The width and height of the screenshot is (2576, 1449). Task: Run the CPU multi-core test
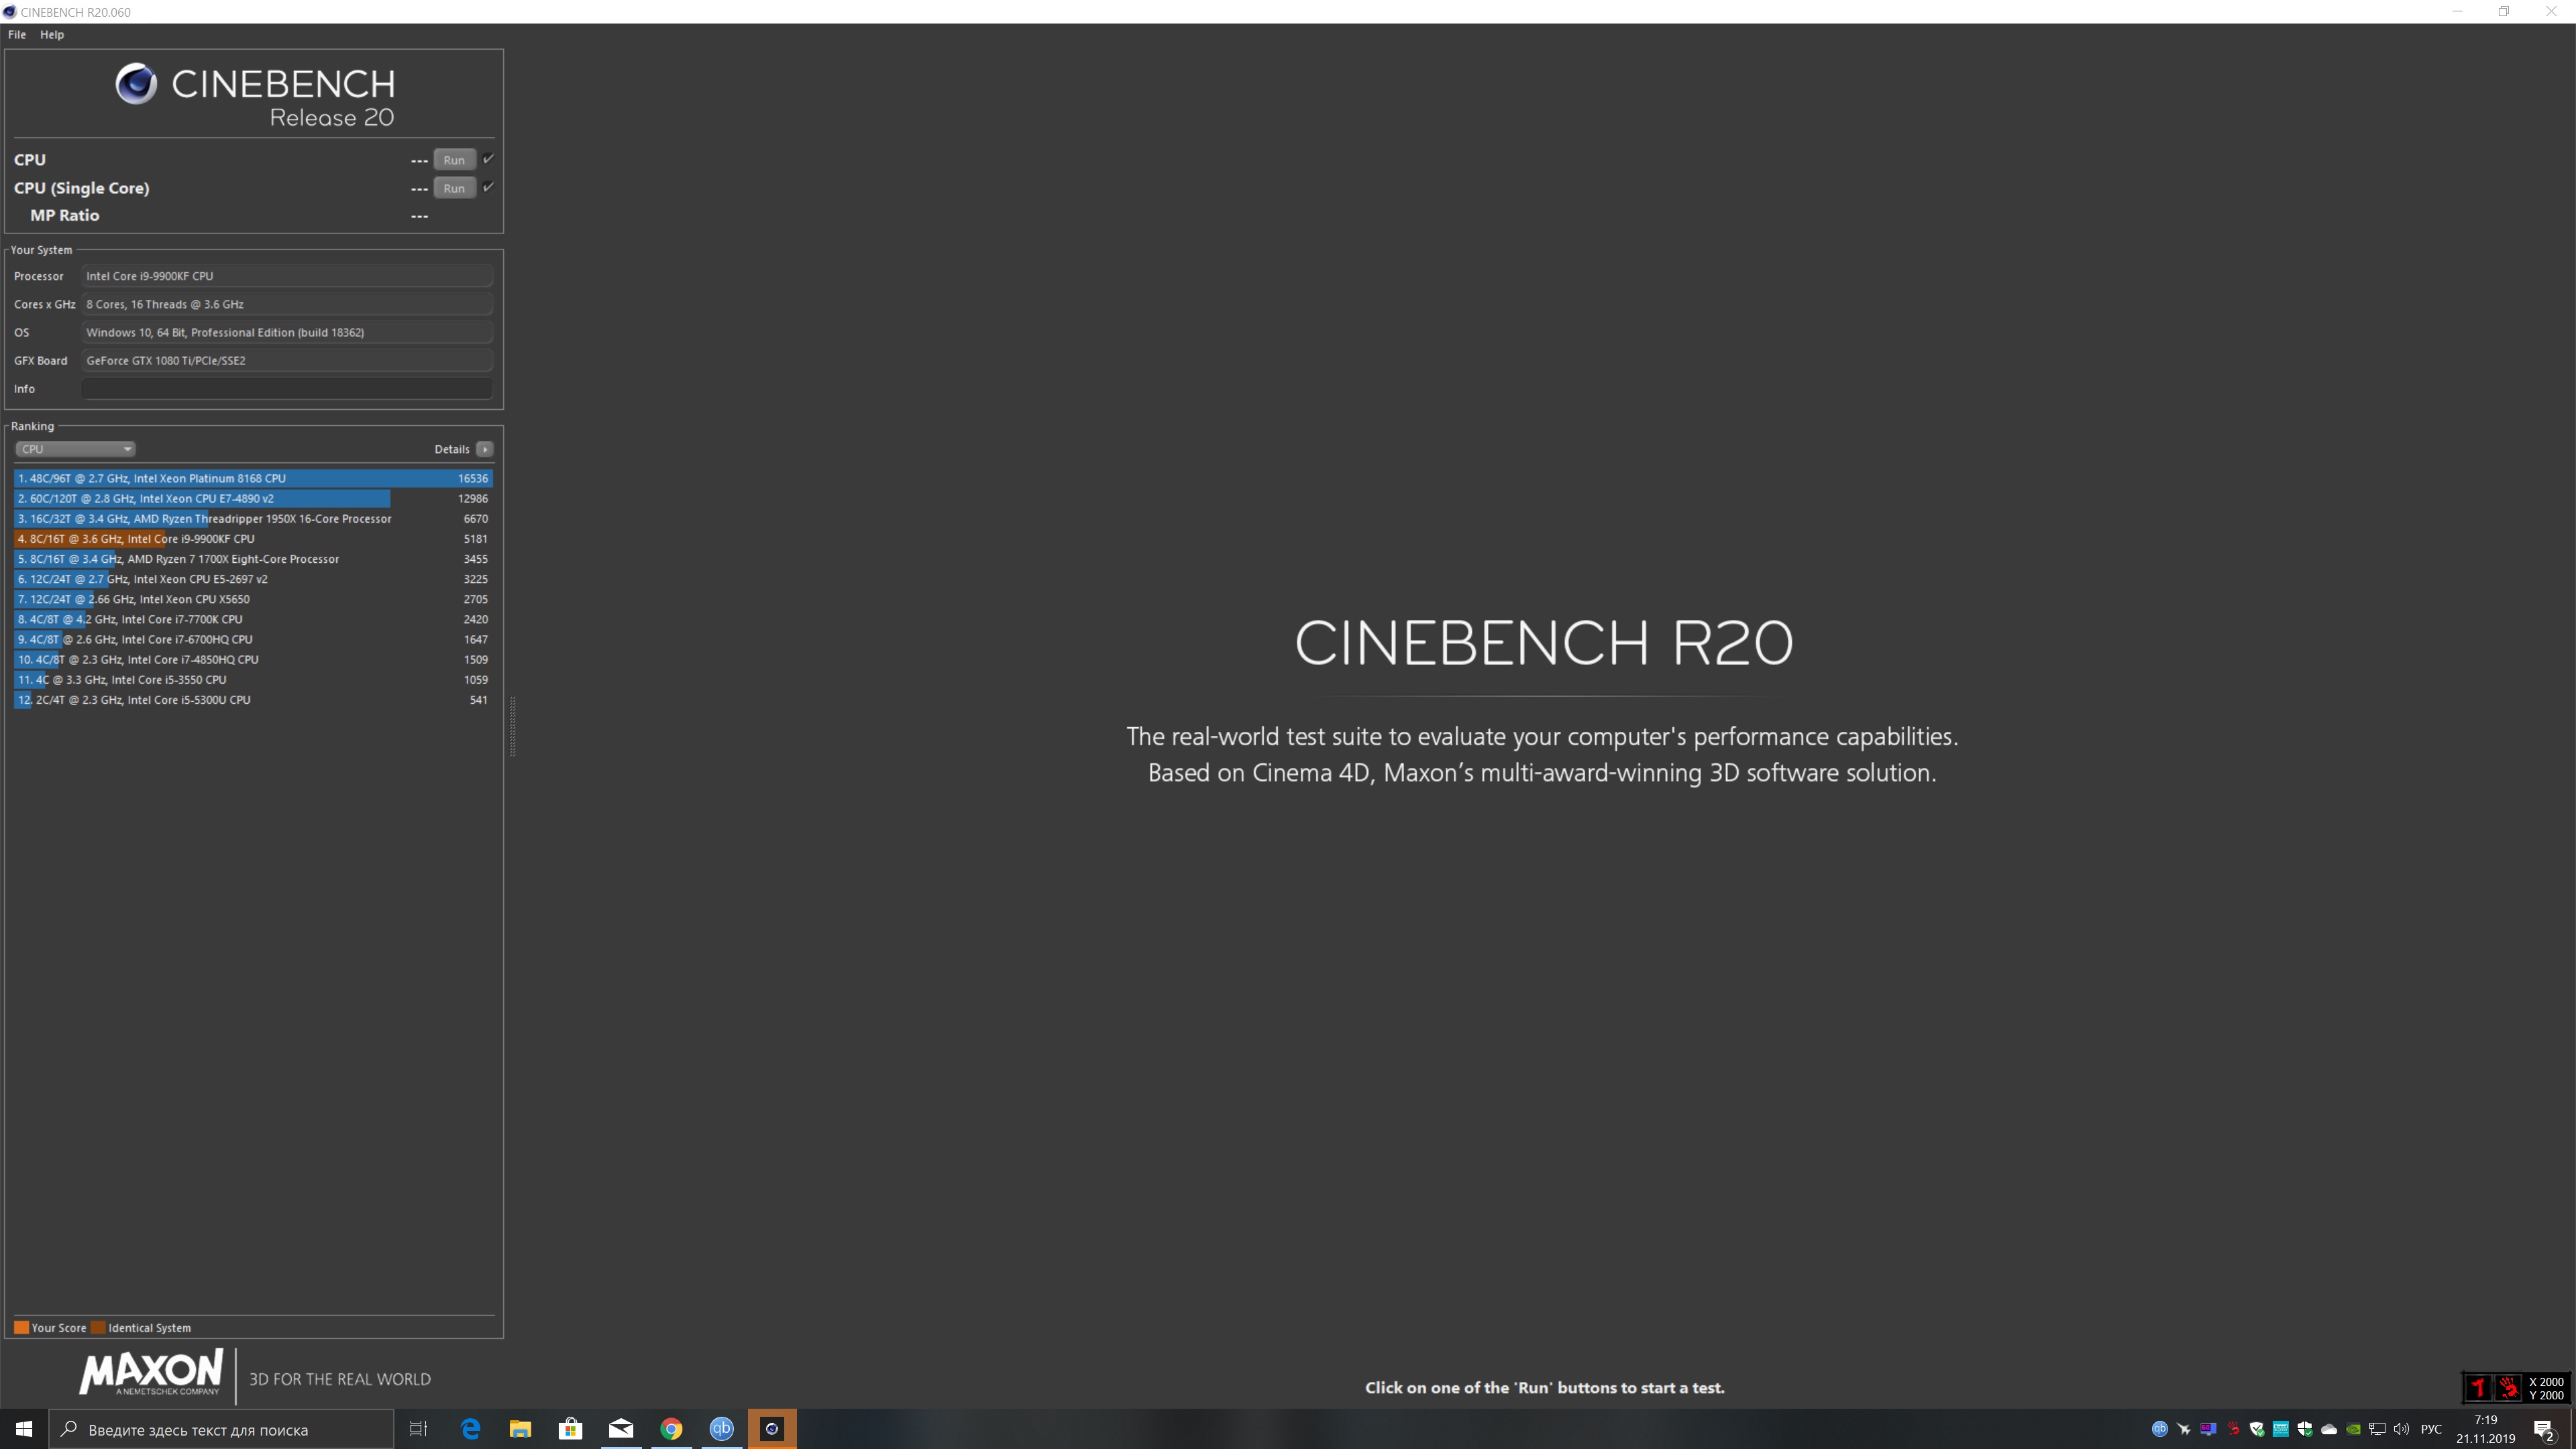tap(454, 160)
